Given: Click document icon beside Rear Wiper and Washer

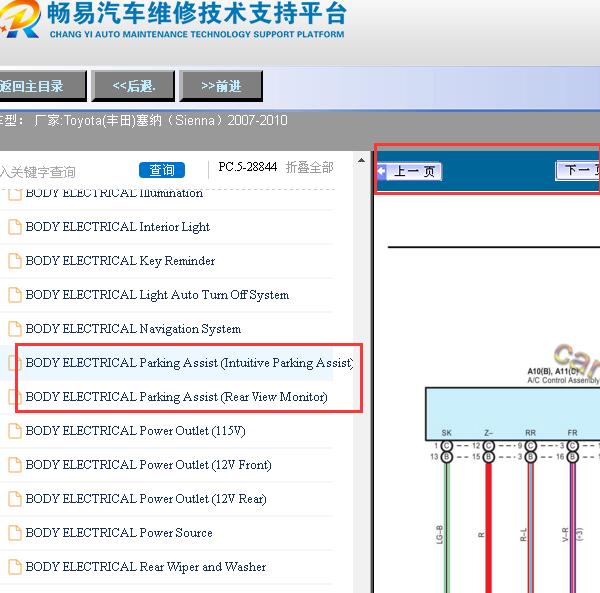Looking at the screenshot, I should (x=15, y=567).
